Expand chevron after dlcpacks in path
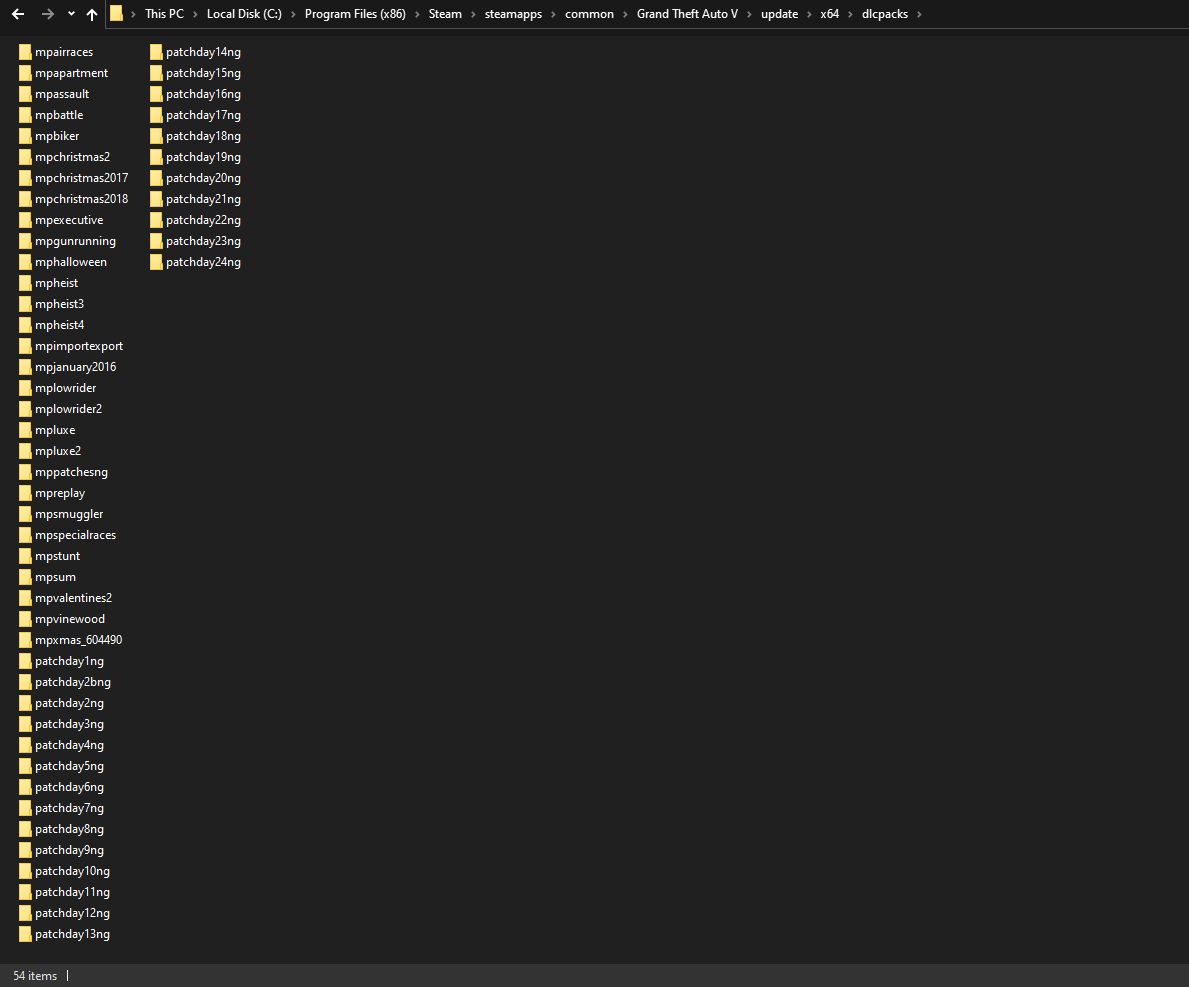 (919, 14)
